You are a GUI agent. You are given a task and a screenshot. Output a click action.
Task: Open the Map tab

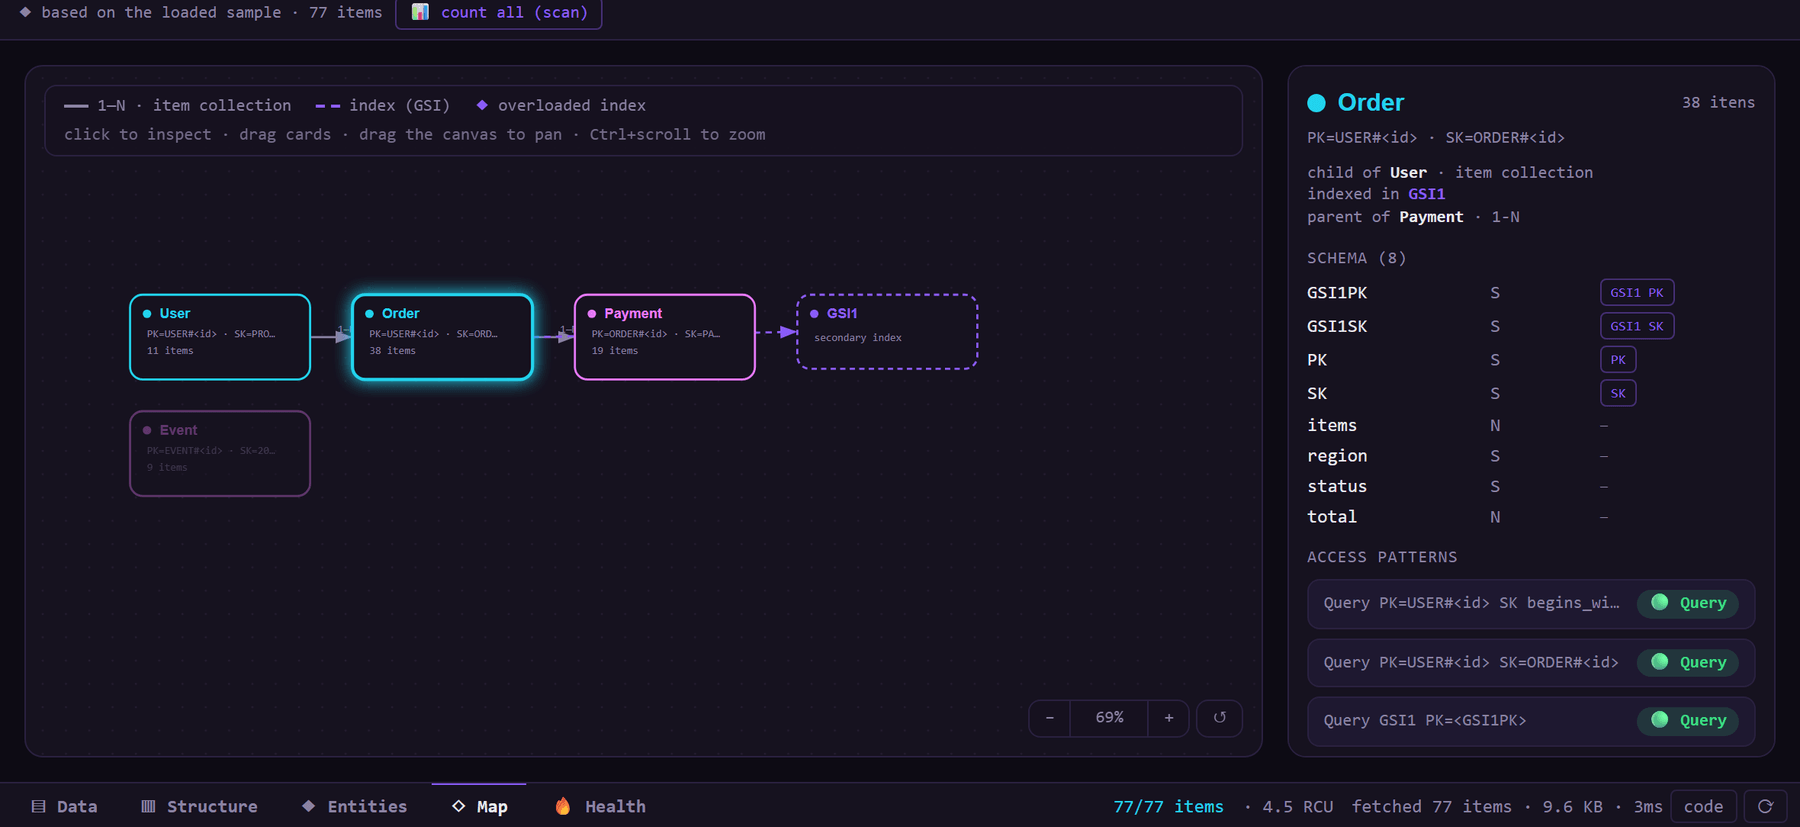coord(479,806)
